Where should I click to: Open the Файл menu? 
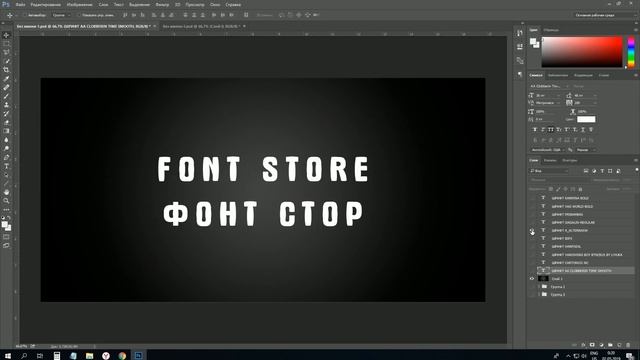click(20, 4)
